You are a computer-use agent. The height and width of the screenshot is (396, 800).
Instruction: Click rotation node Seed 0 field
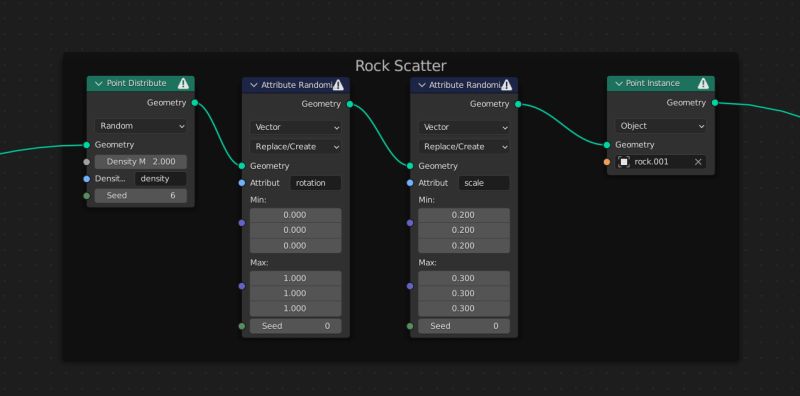click(295, 326)
